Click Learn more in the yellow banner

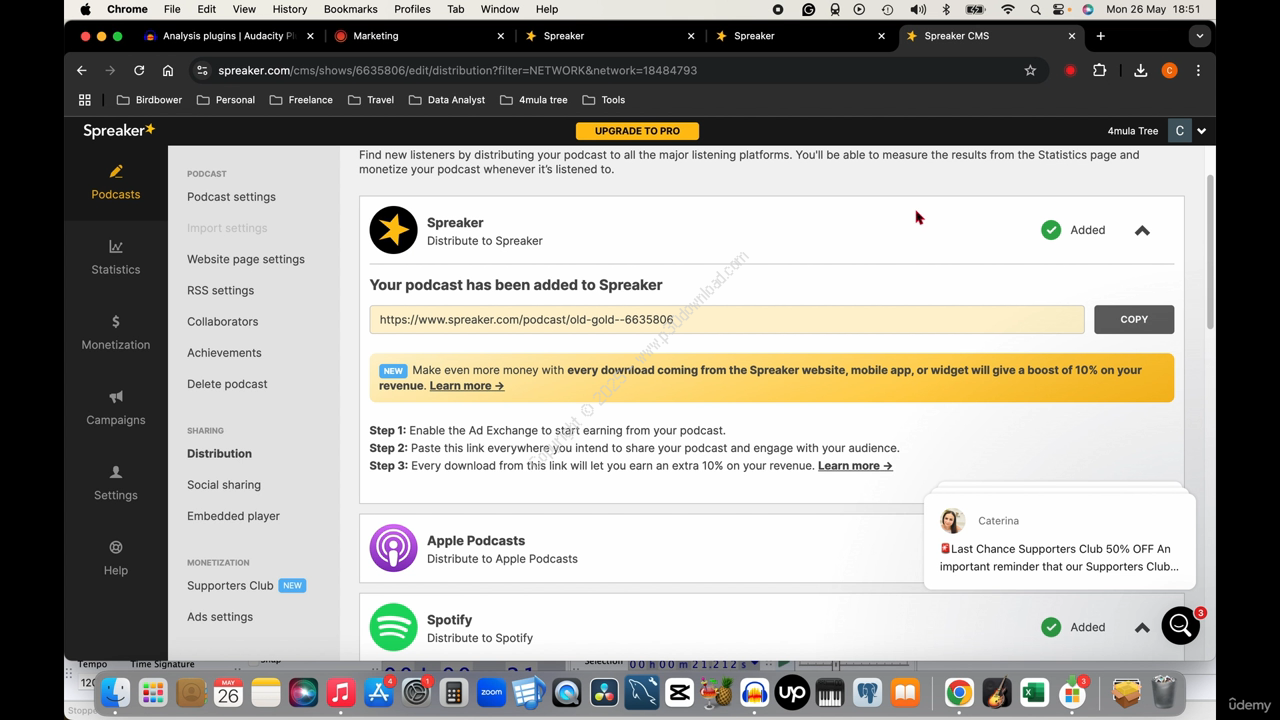click(x=467, y=386)
